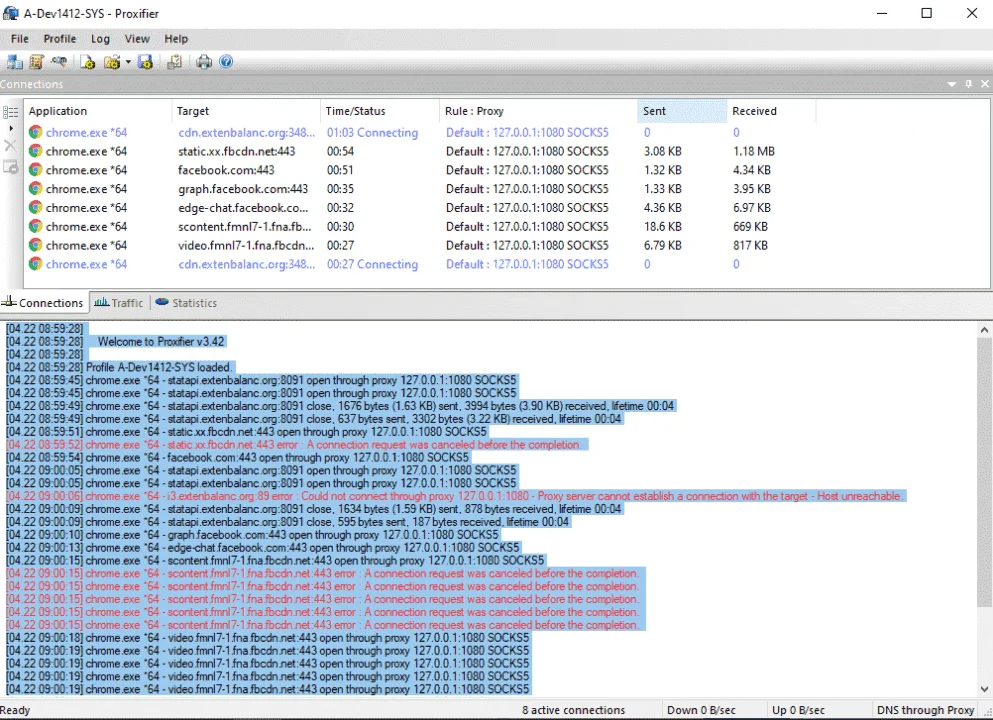The width and height of the screenshot is (993, 720).
Task: Switch to the Traffic tab
Action: [119, 303]
